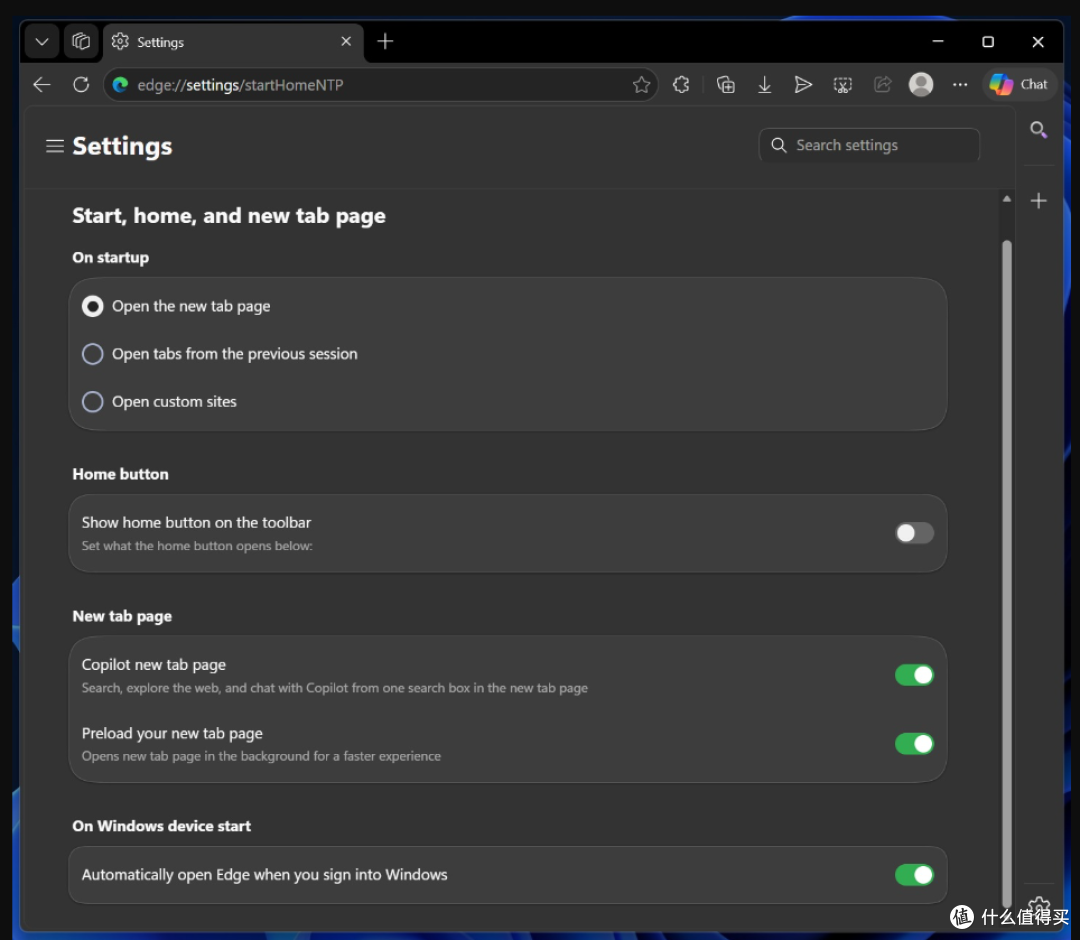Screen dimensions: 1080x940
Task: Open sidebar search magnifier icon
Action: (1039, 130)
